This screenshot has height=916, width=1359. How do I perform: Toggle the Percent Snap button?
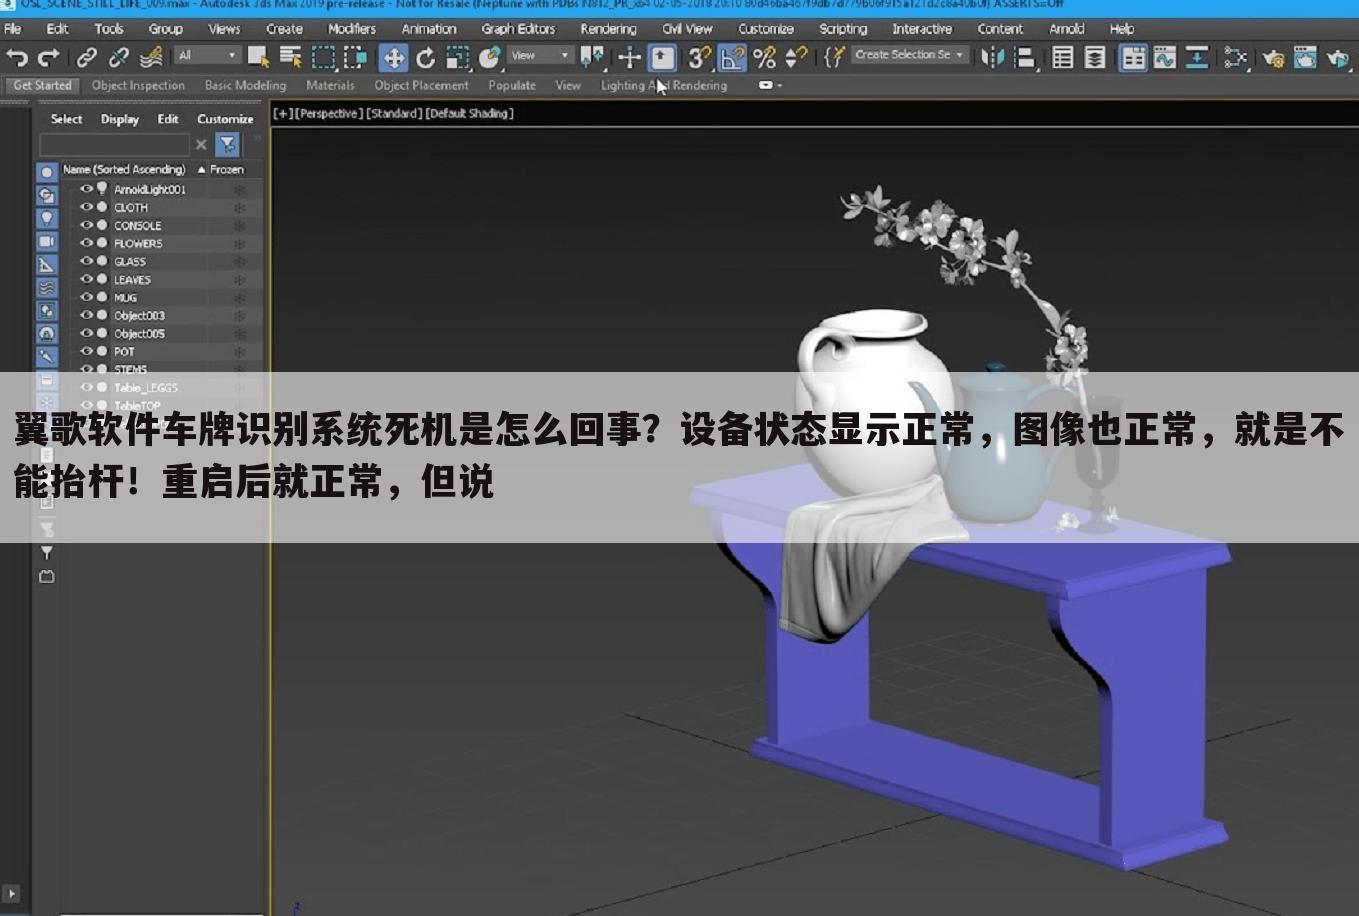tap(765, 58)
